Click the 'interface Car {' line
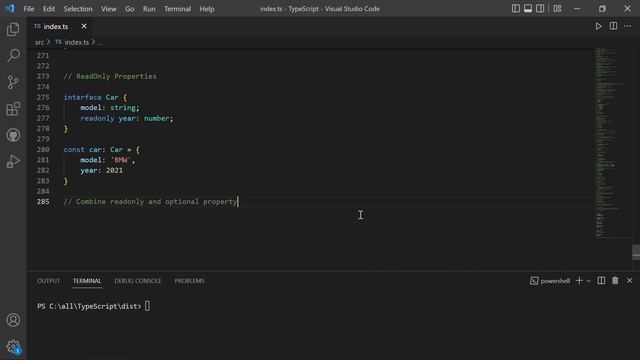Screen dimensions: 640x360 pyautogui.click(x=95, y=97)
